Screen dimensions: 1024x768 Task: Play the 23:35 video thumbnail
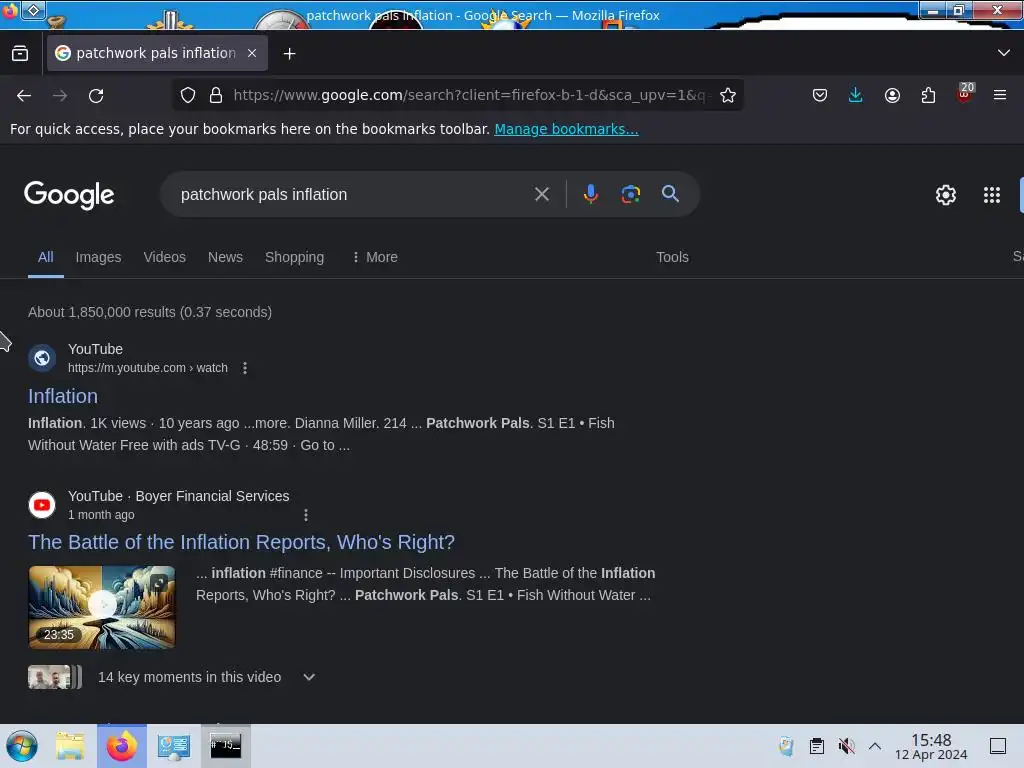[102, 607]
